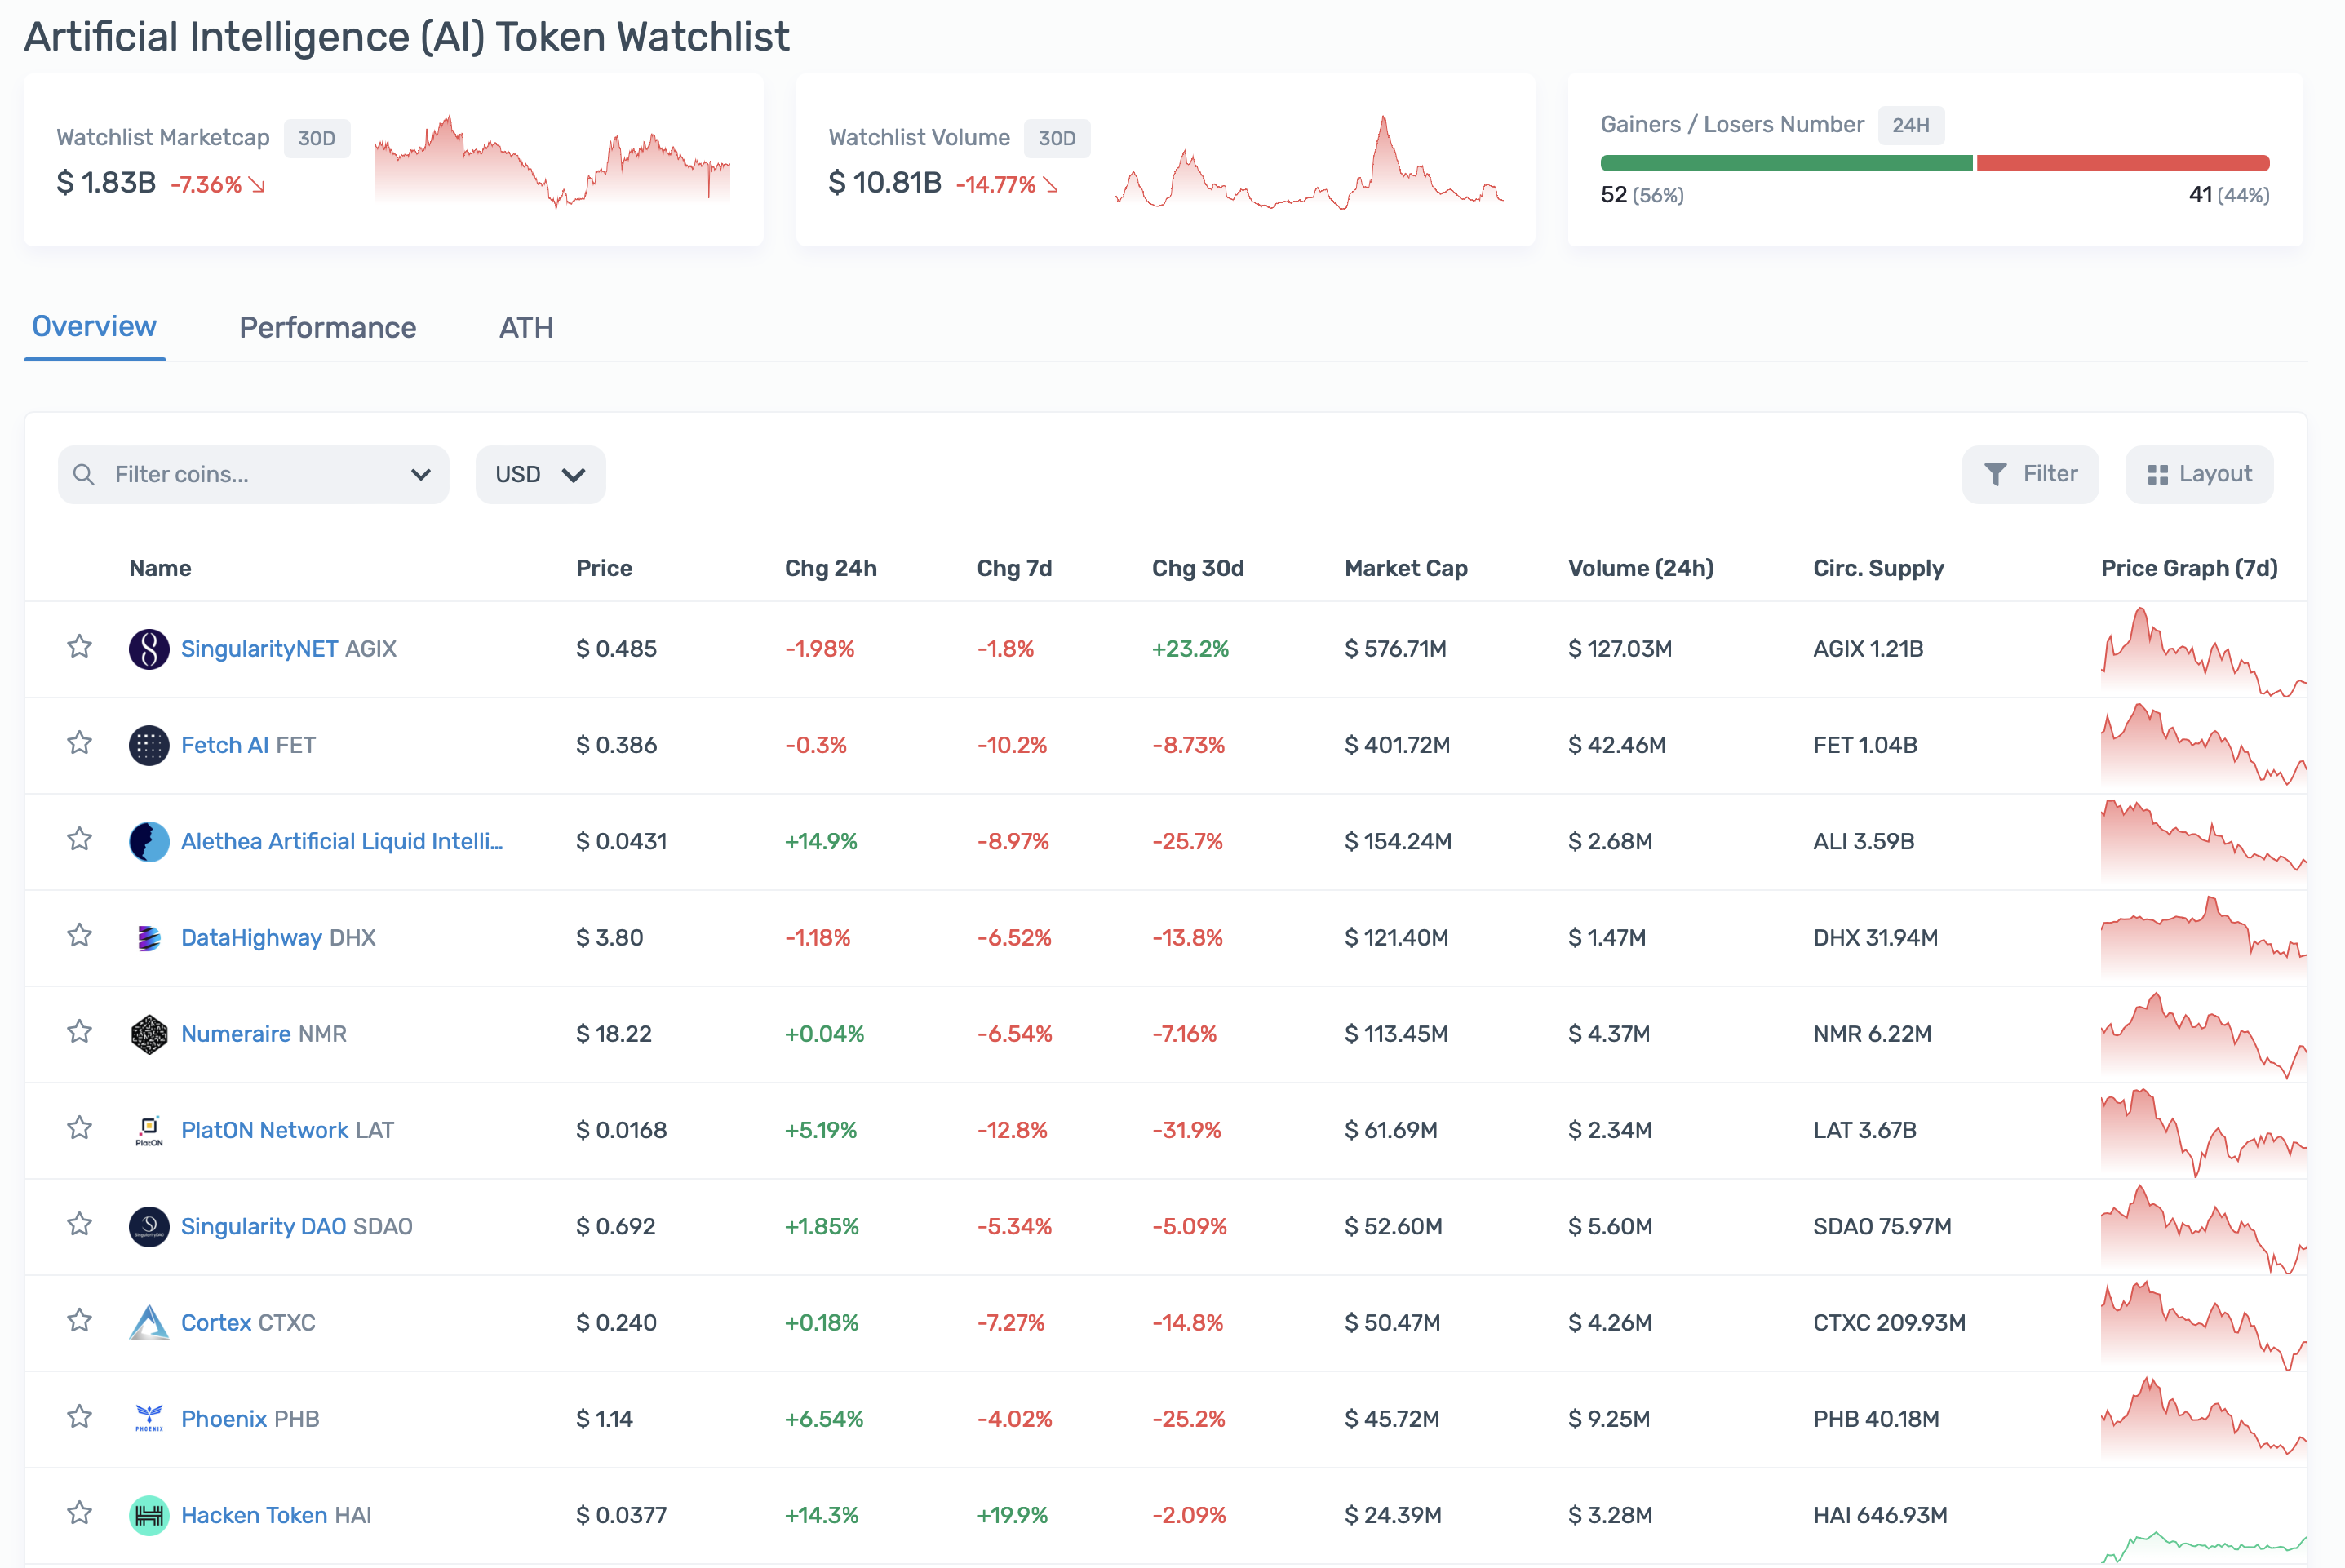Change Watchlist Volume 30D period

click(x=1057, y=138)
